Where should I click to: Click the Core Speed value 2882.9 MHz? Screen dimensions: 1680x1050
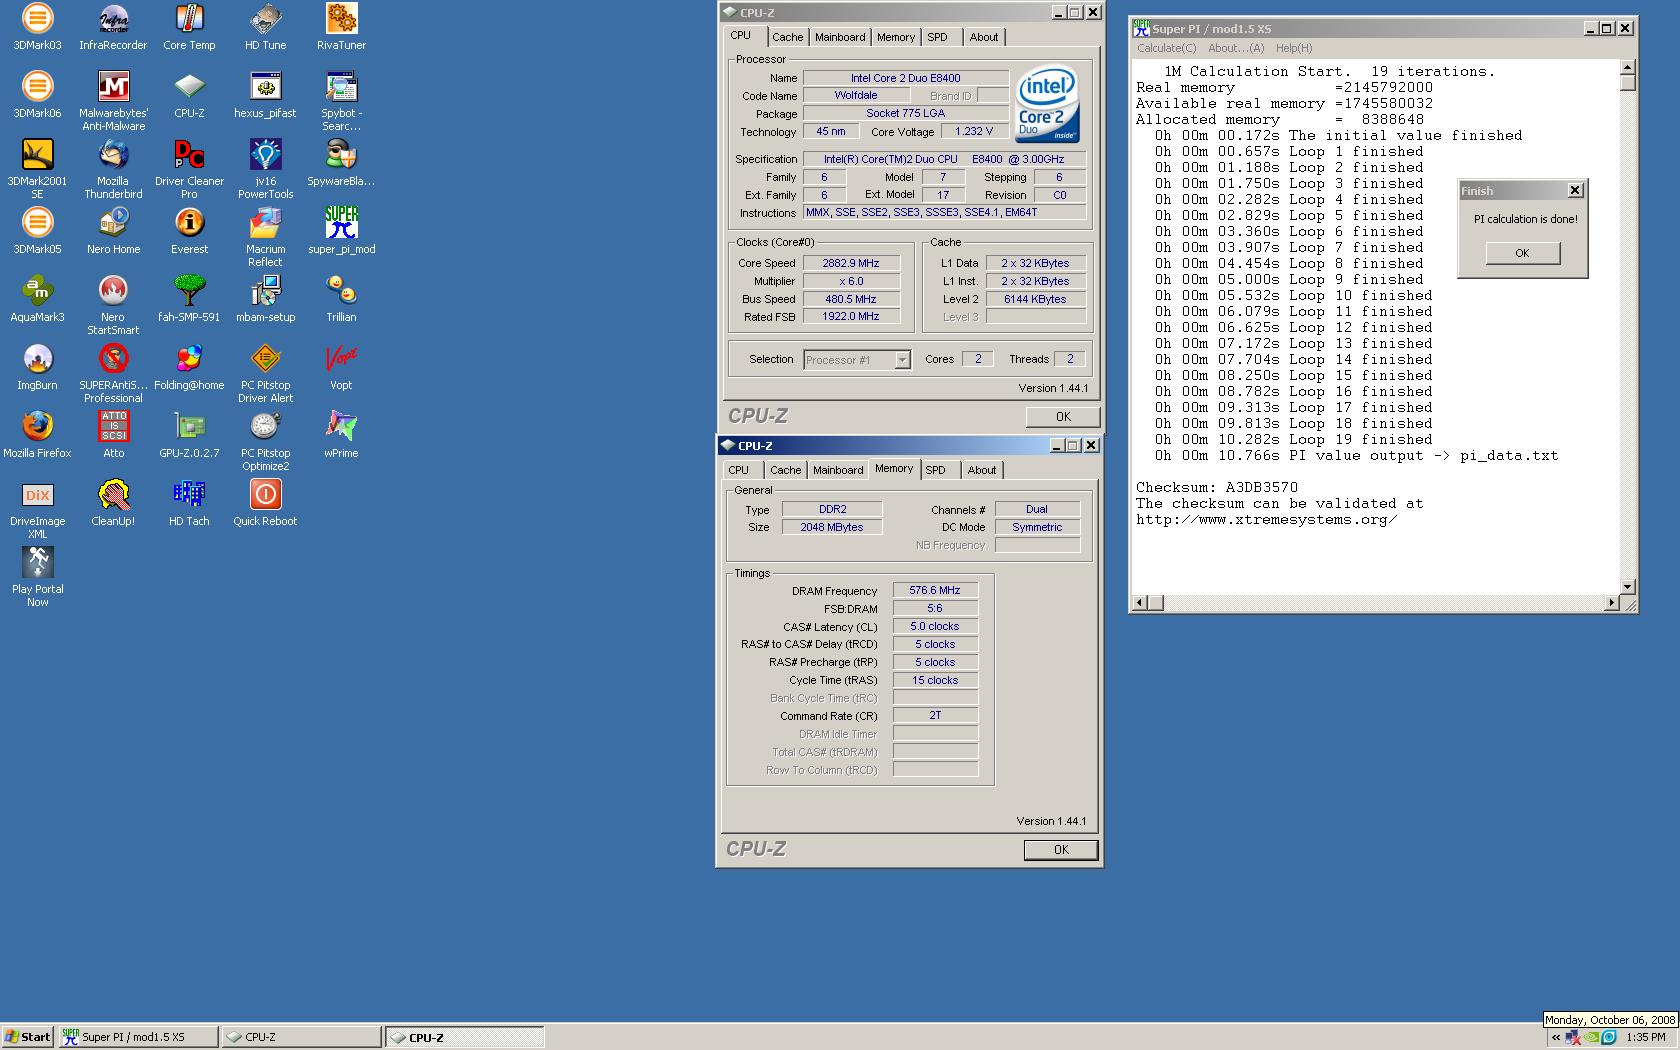(x=851, y=263)
